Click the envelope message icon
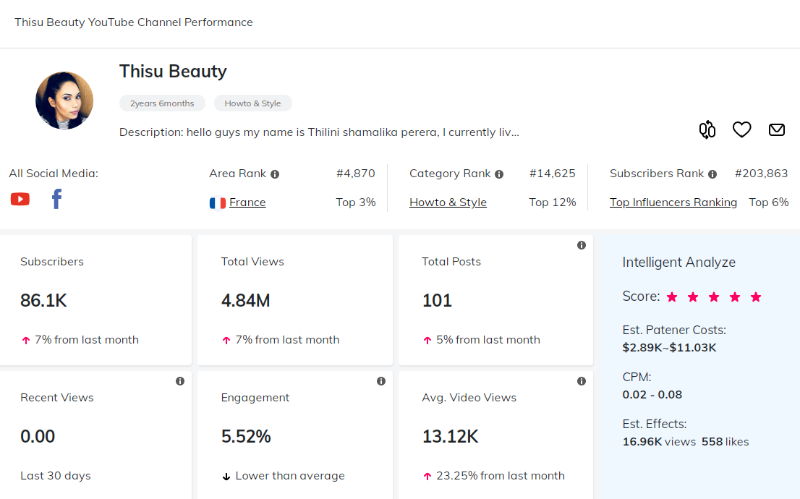The image size is (800, 499). click(776, 130)
